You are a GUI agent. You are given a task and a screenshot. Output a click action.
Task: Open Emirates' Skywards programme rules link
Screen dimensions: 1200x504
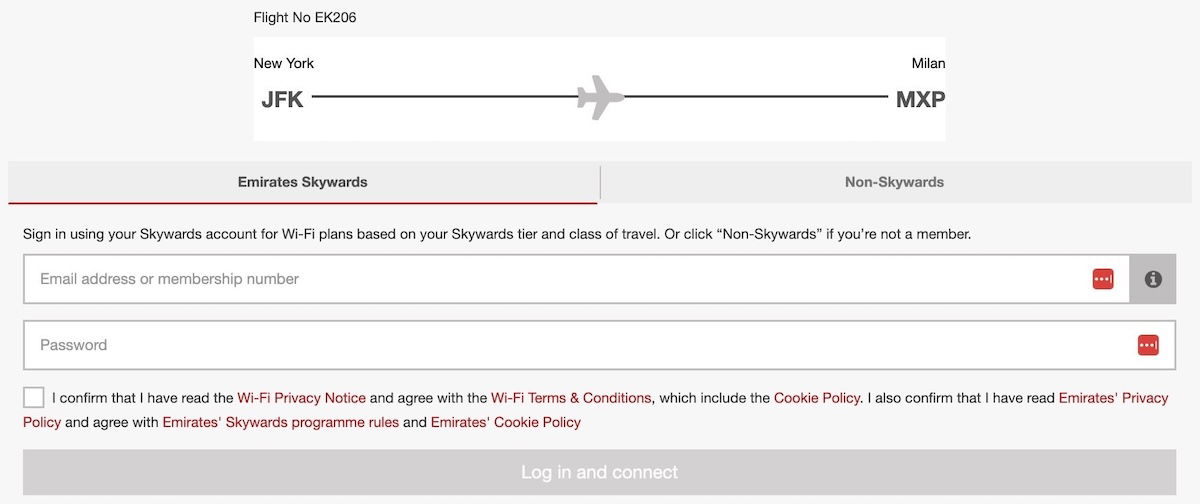[x=281, y=422]
